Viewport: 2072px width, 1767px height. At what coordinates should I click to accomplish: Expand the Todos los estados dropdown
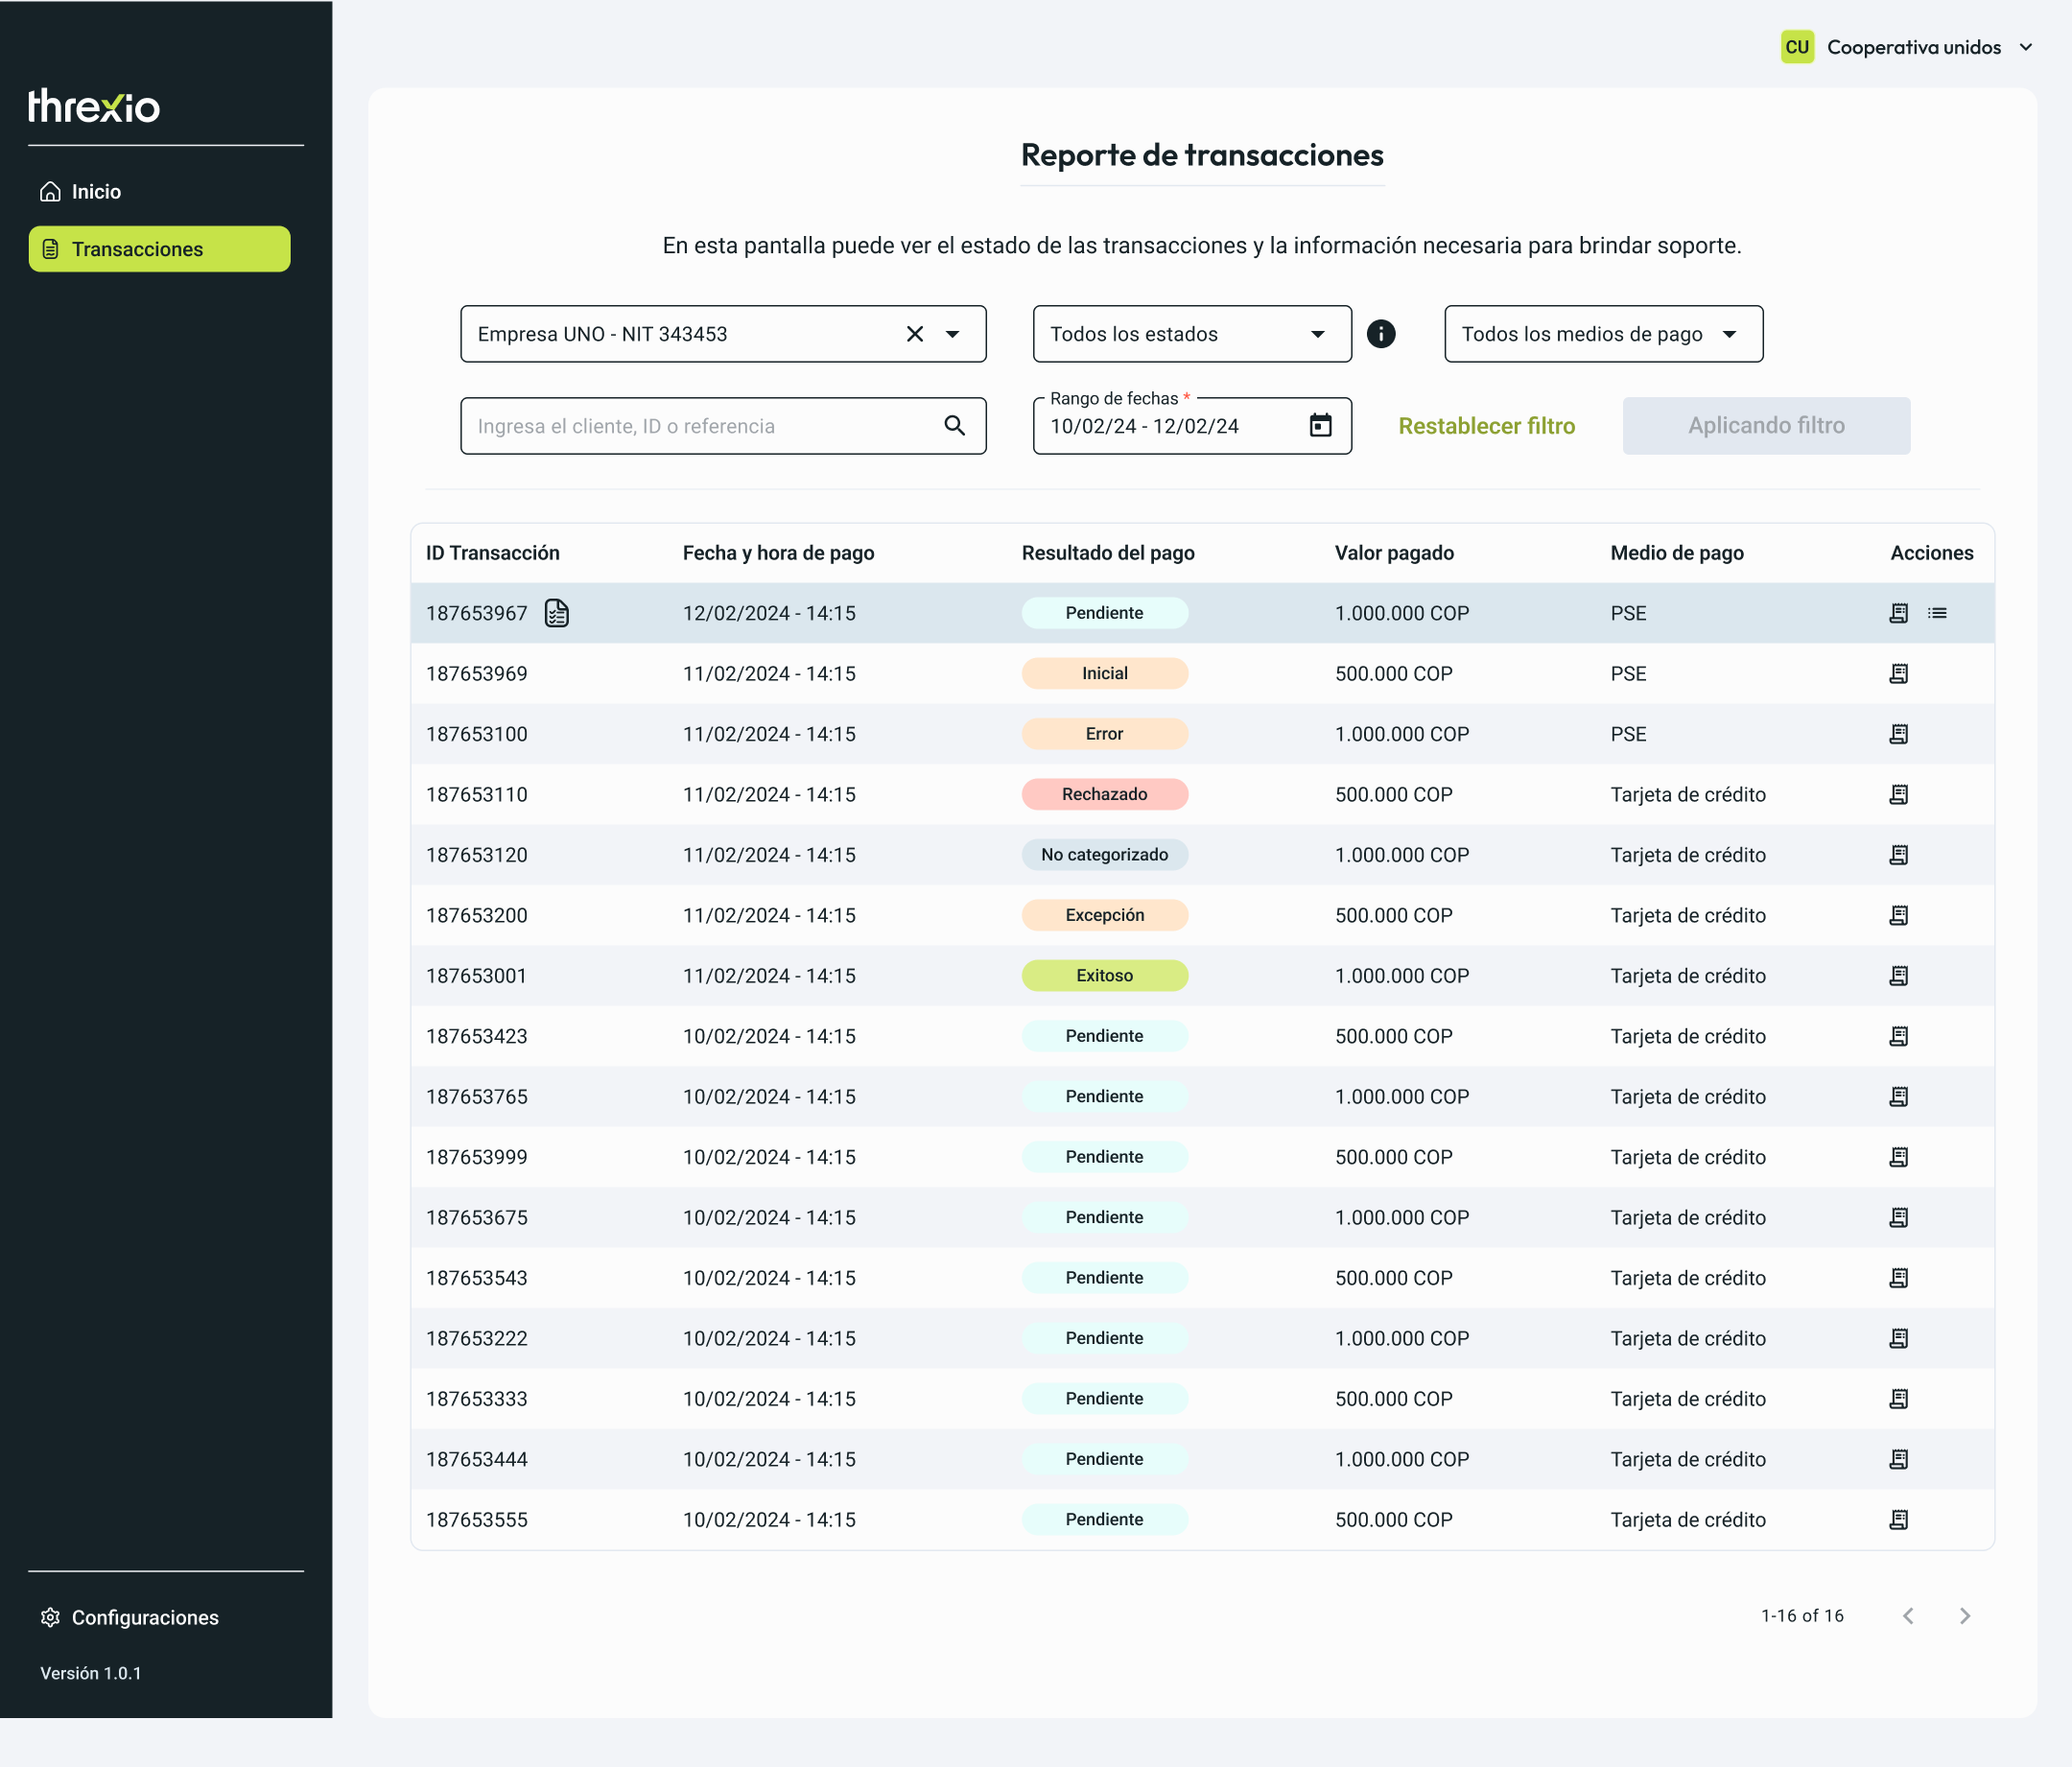[1192, 334]
